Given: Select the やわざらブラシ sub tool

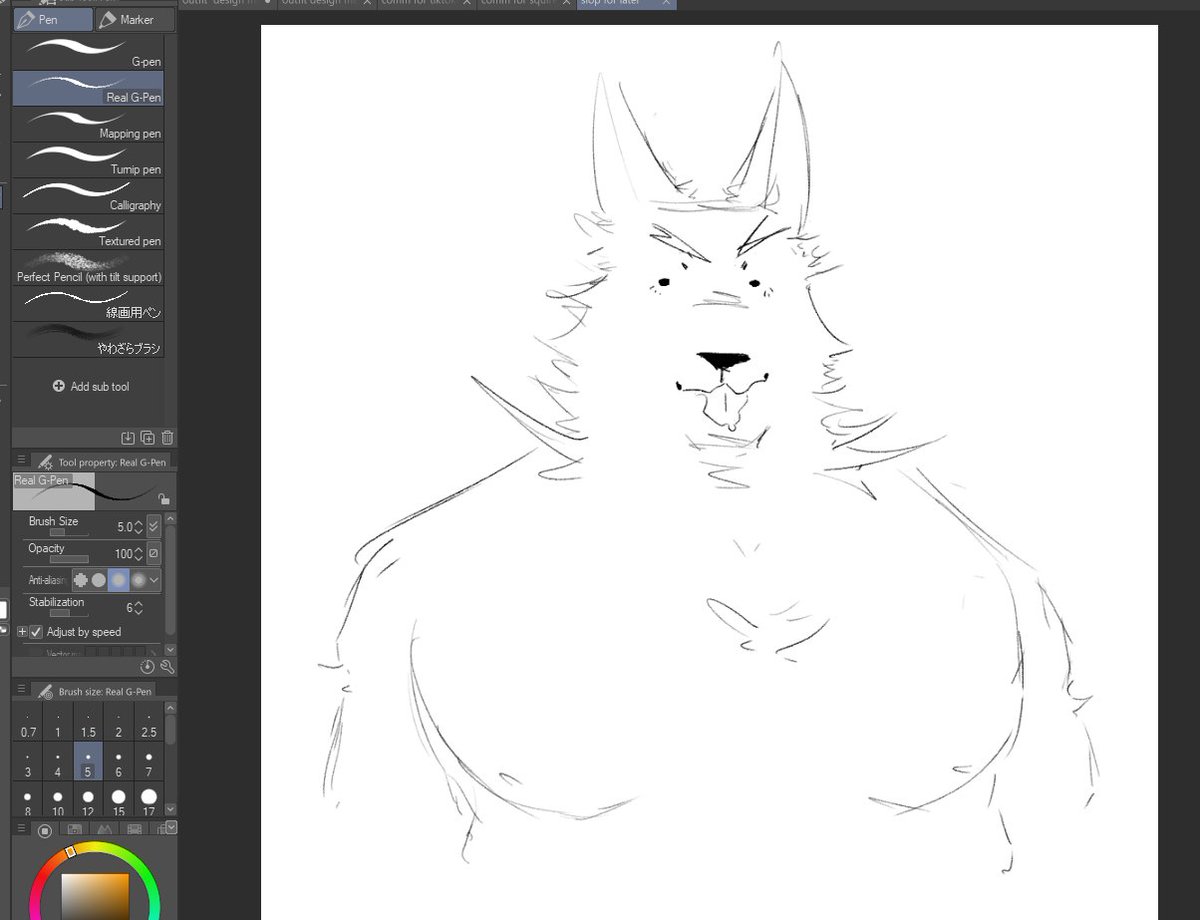Looking at the screenshot, I should pos(88,340).
